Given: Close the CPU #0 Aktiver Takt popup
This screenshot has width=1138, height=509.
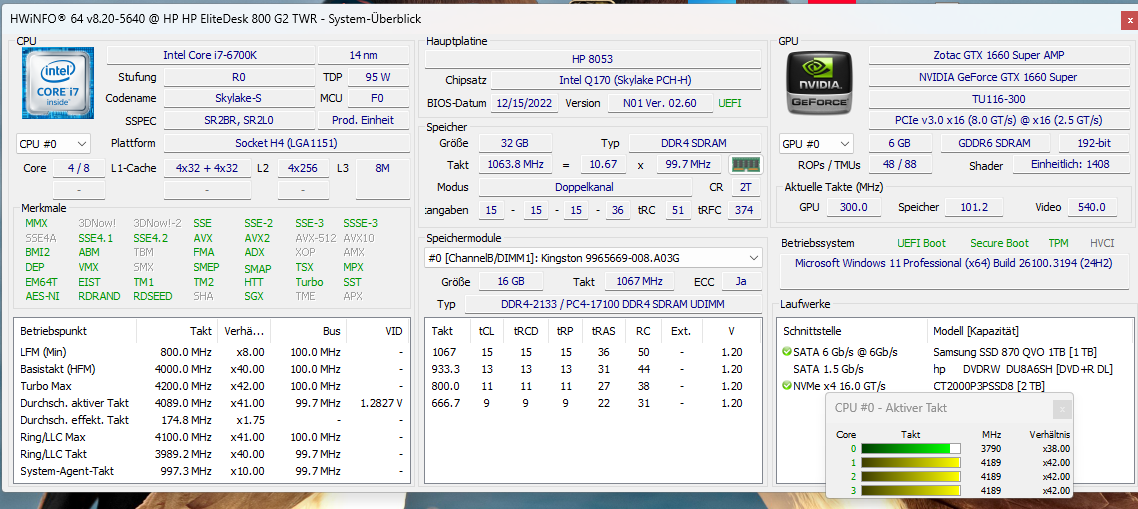Looking at the screenshot, I should [x=1063, y=410].
